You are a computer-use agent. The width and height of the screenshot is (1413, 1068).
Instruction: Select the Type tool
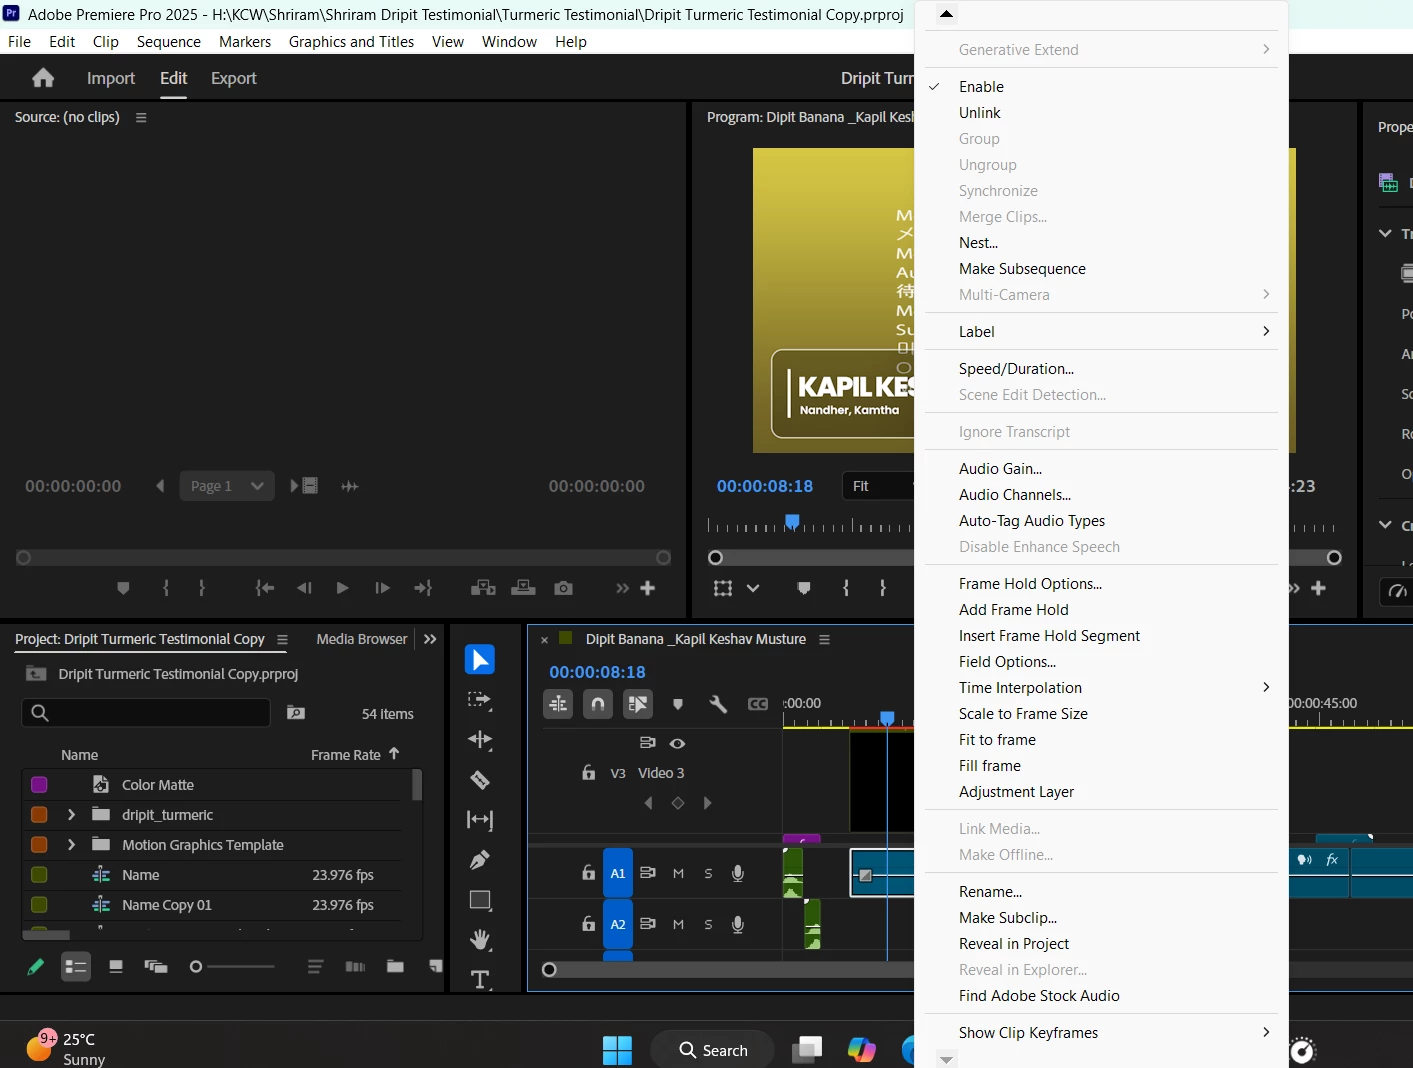coord(480,979)
